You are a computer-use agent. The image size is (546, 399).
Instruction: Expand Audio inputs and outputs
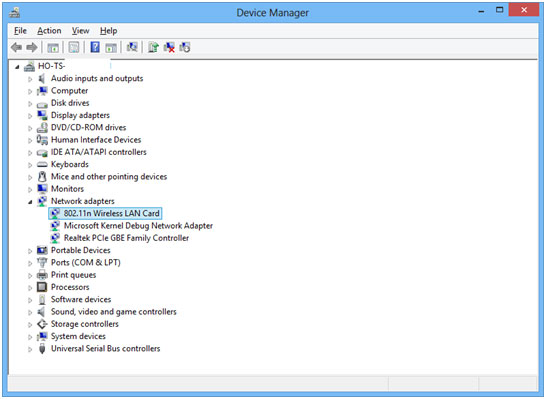click(x=30, y=79)
